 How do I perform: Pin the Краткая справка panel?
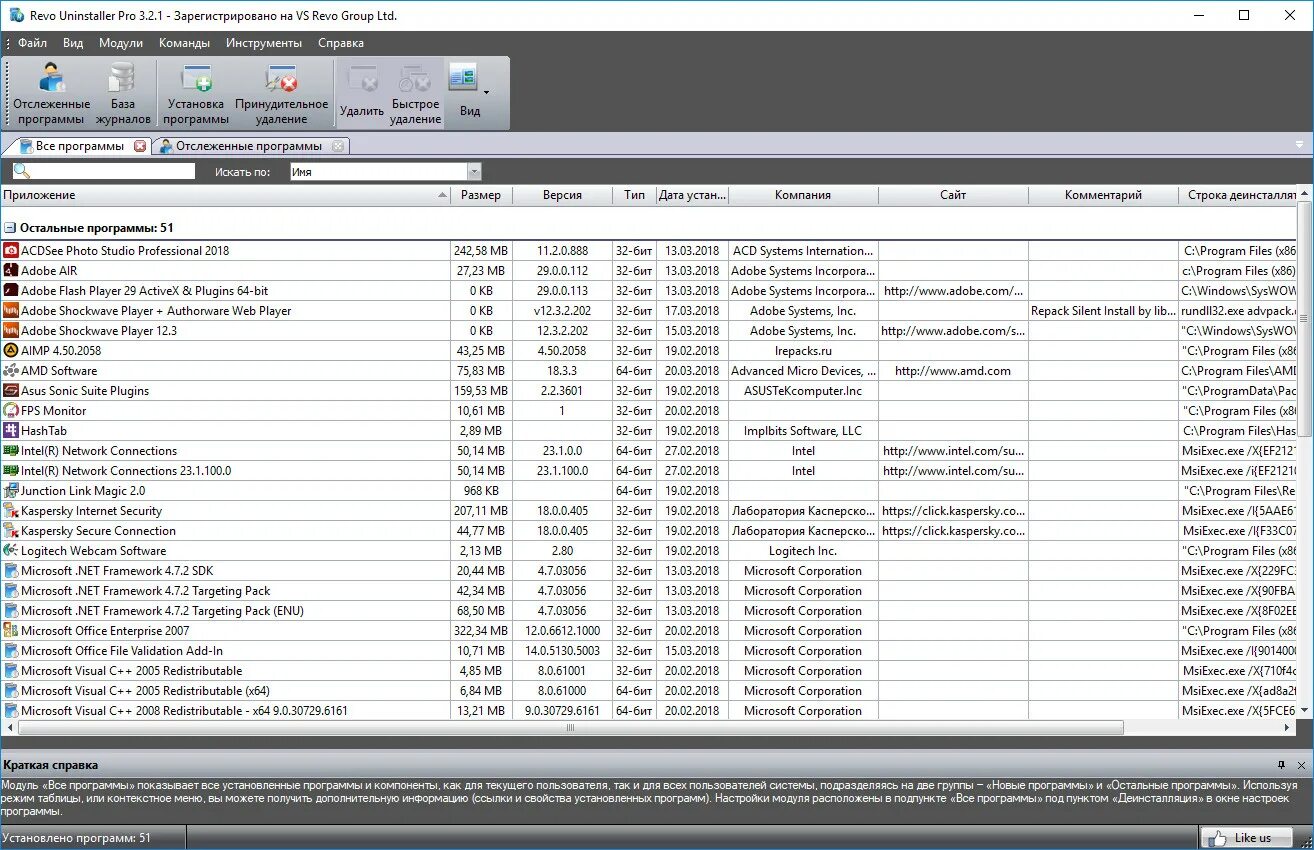pos(1282,765)
